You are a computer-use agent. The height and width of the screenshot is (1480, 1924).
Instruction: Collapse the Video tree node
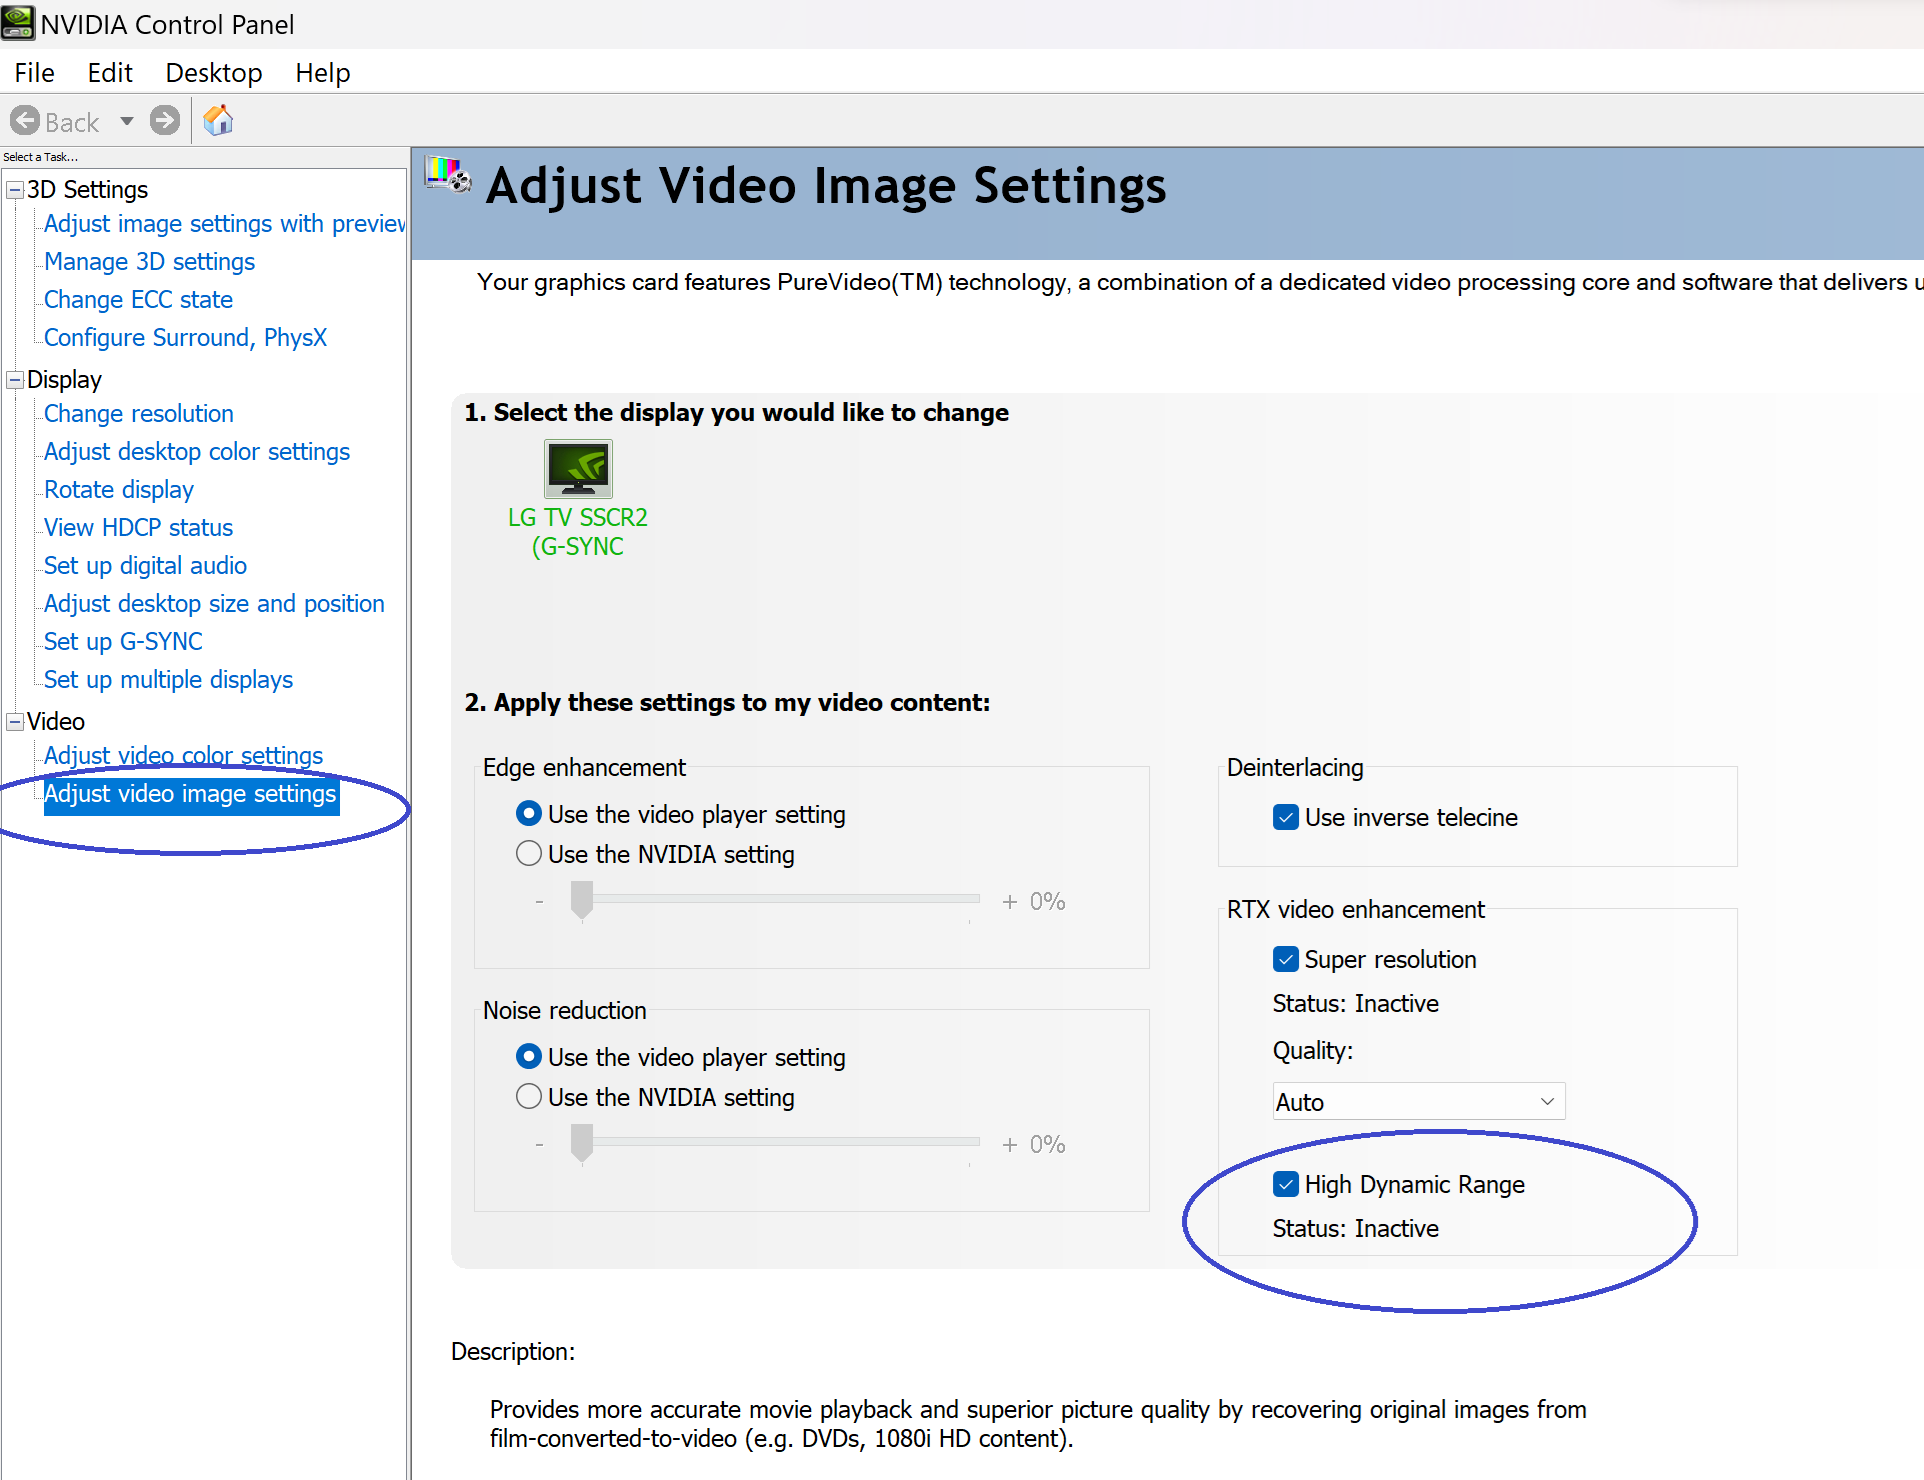[x=15, y=722]
